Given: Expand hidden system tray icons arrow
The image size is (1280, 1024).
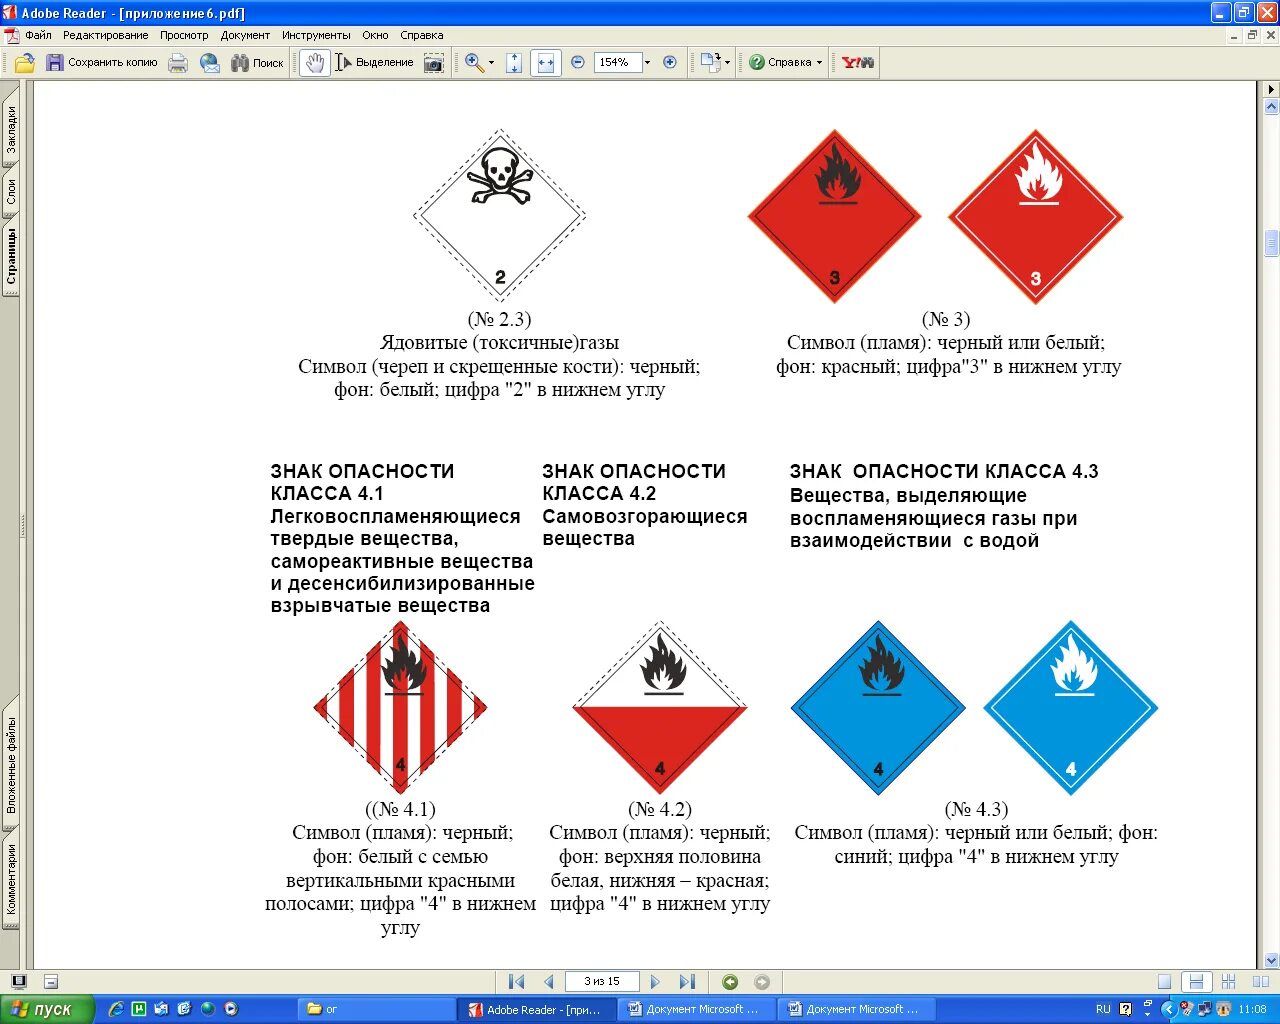Looking at the screenshot, I should [1168, 1009].
